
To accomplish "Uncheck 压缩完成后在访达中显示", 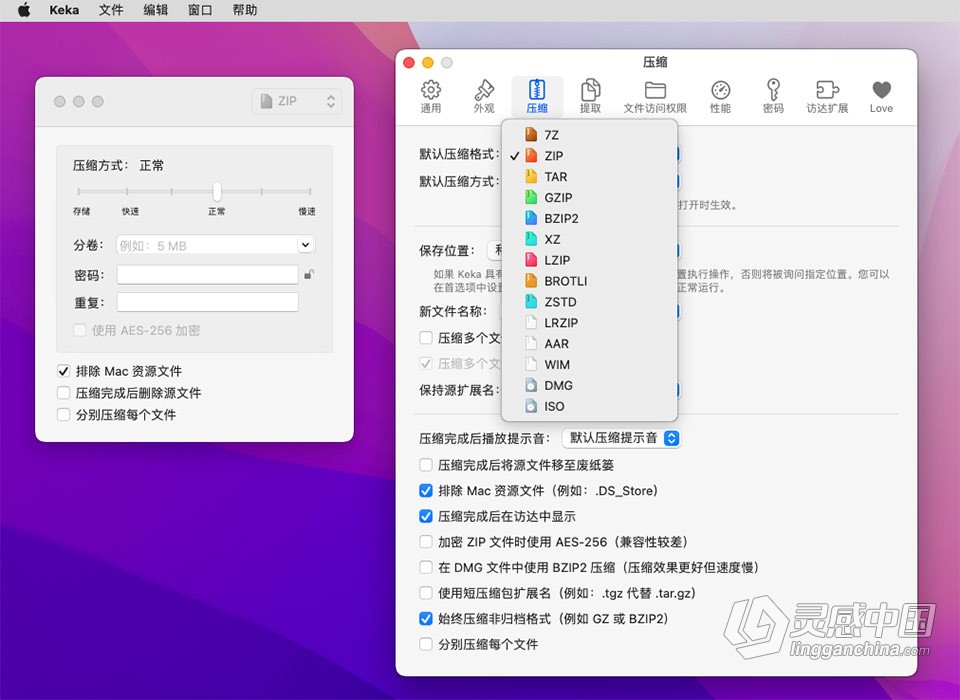I will (426, 516).
